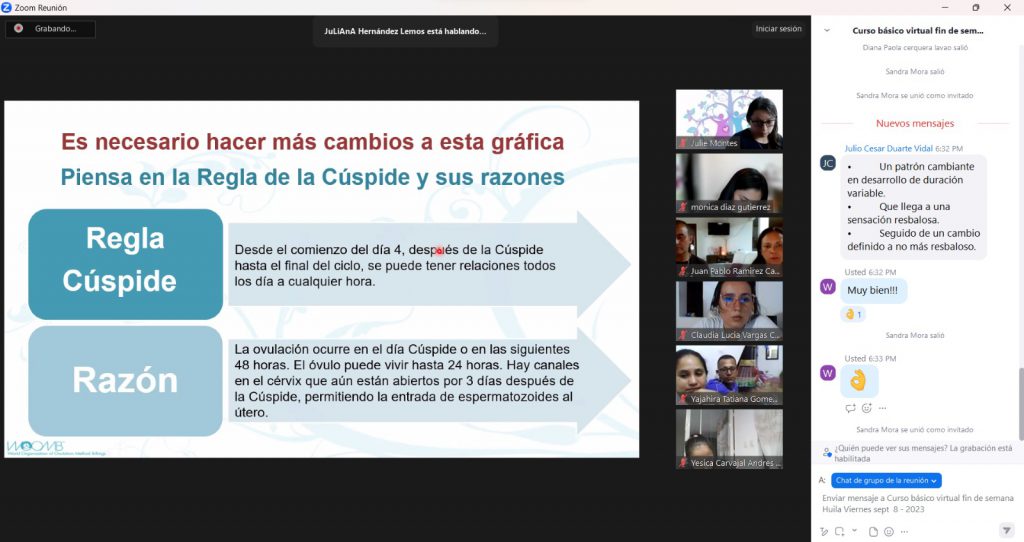Click sender name Julio Cesar Duarte Vidal
Image resolution: width=1024 pixels, height=542 pixels.
[x=888, y=148]
